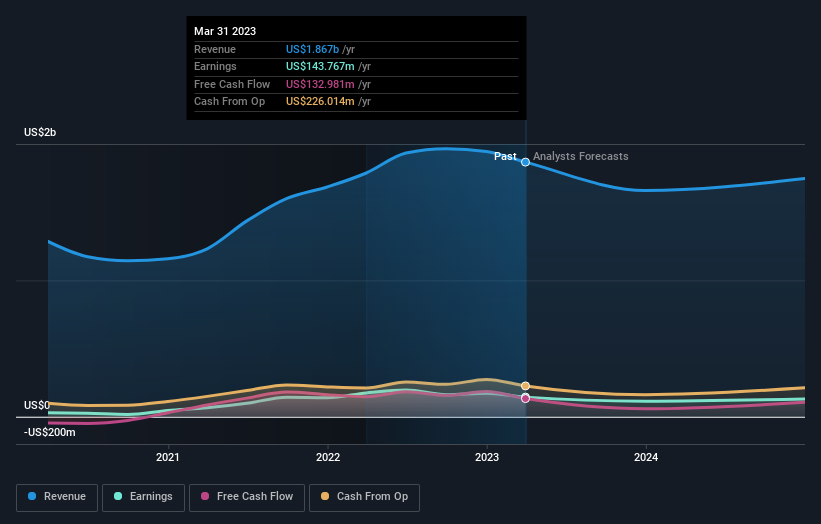Click the 2021 x-axis label

click(168, 458)
